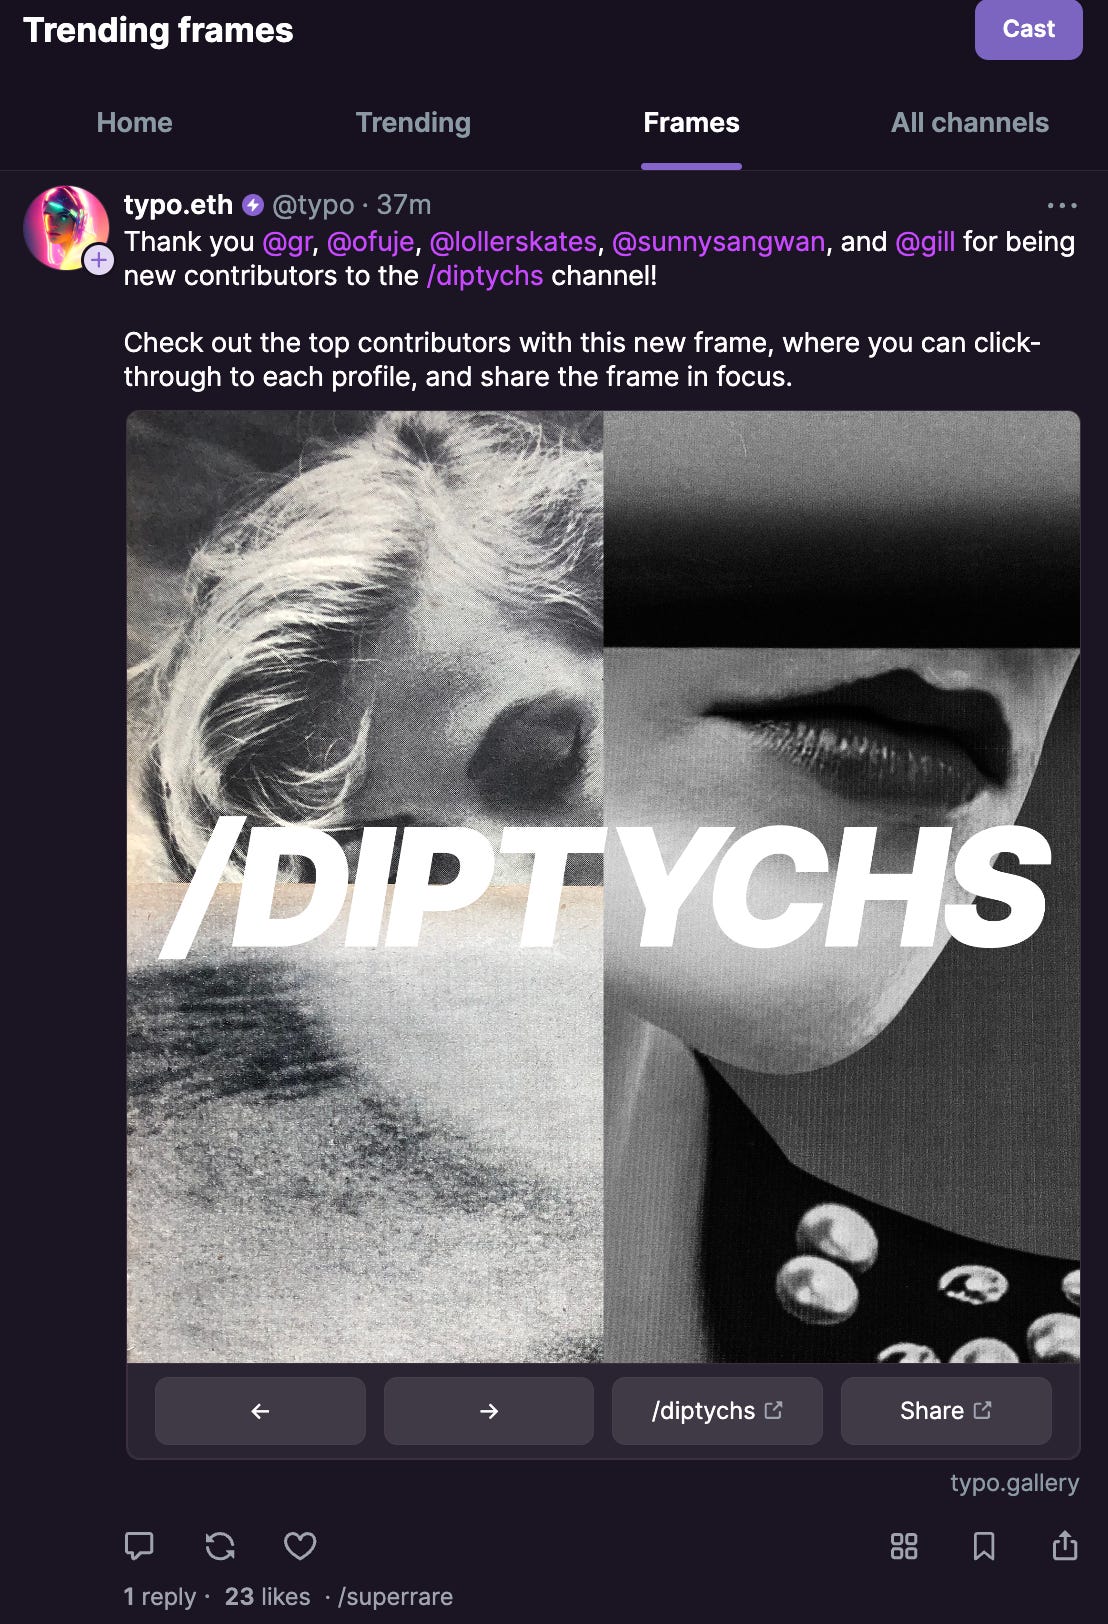Click the frame Share button
Screen dimensions: 1108x1624
click(946, 1411)
